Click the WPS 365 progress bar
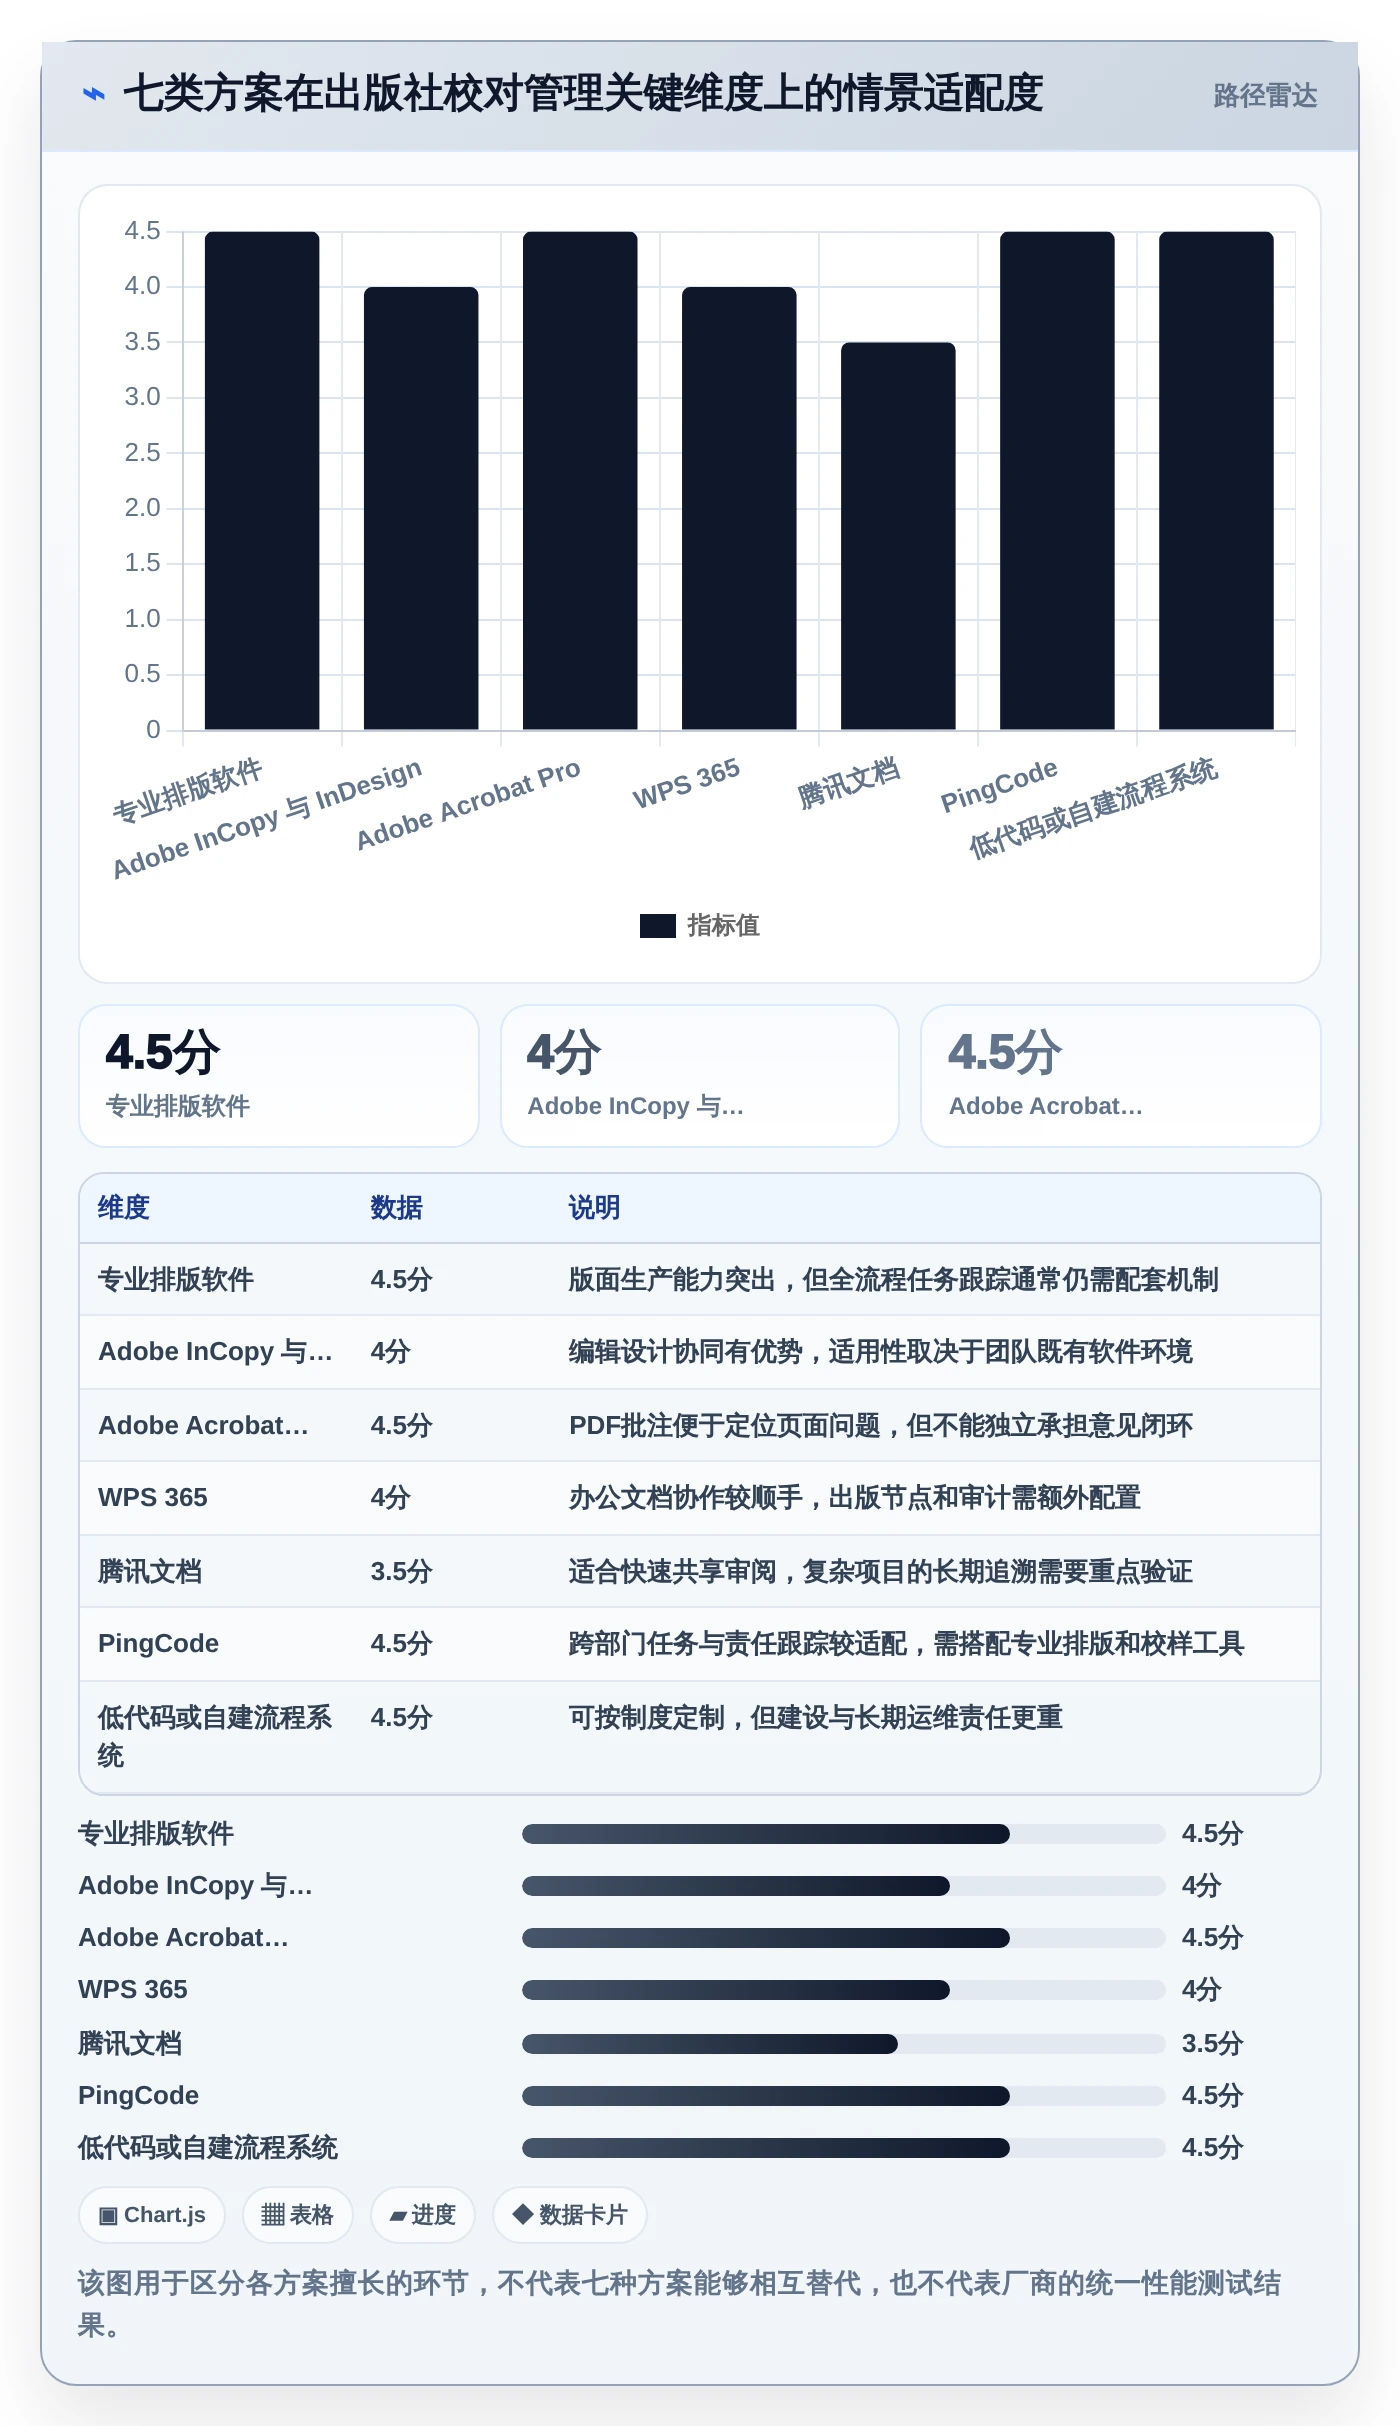The height and width of the screenshot is (2426, 1400). click(x=843, y=1990)
